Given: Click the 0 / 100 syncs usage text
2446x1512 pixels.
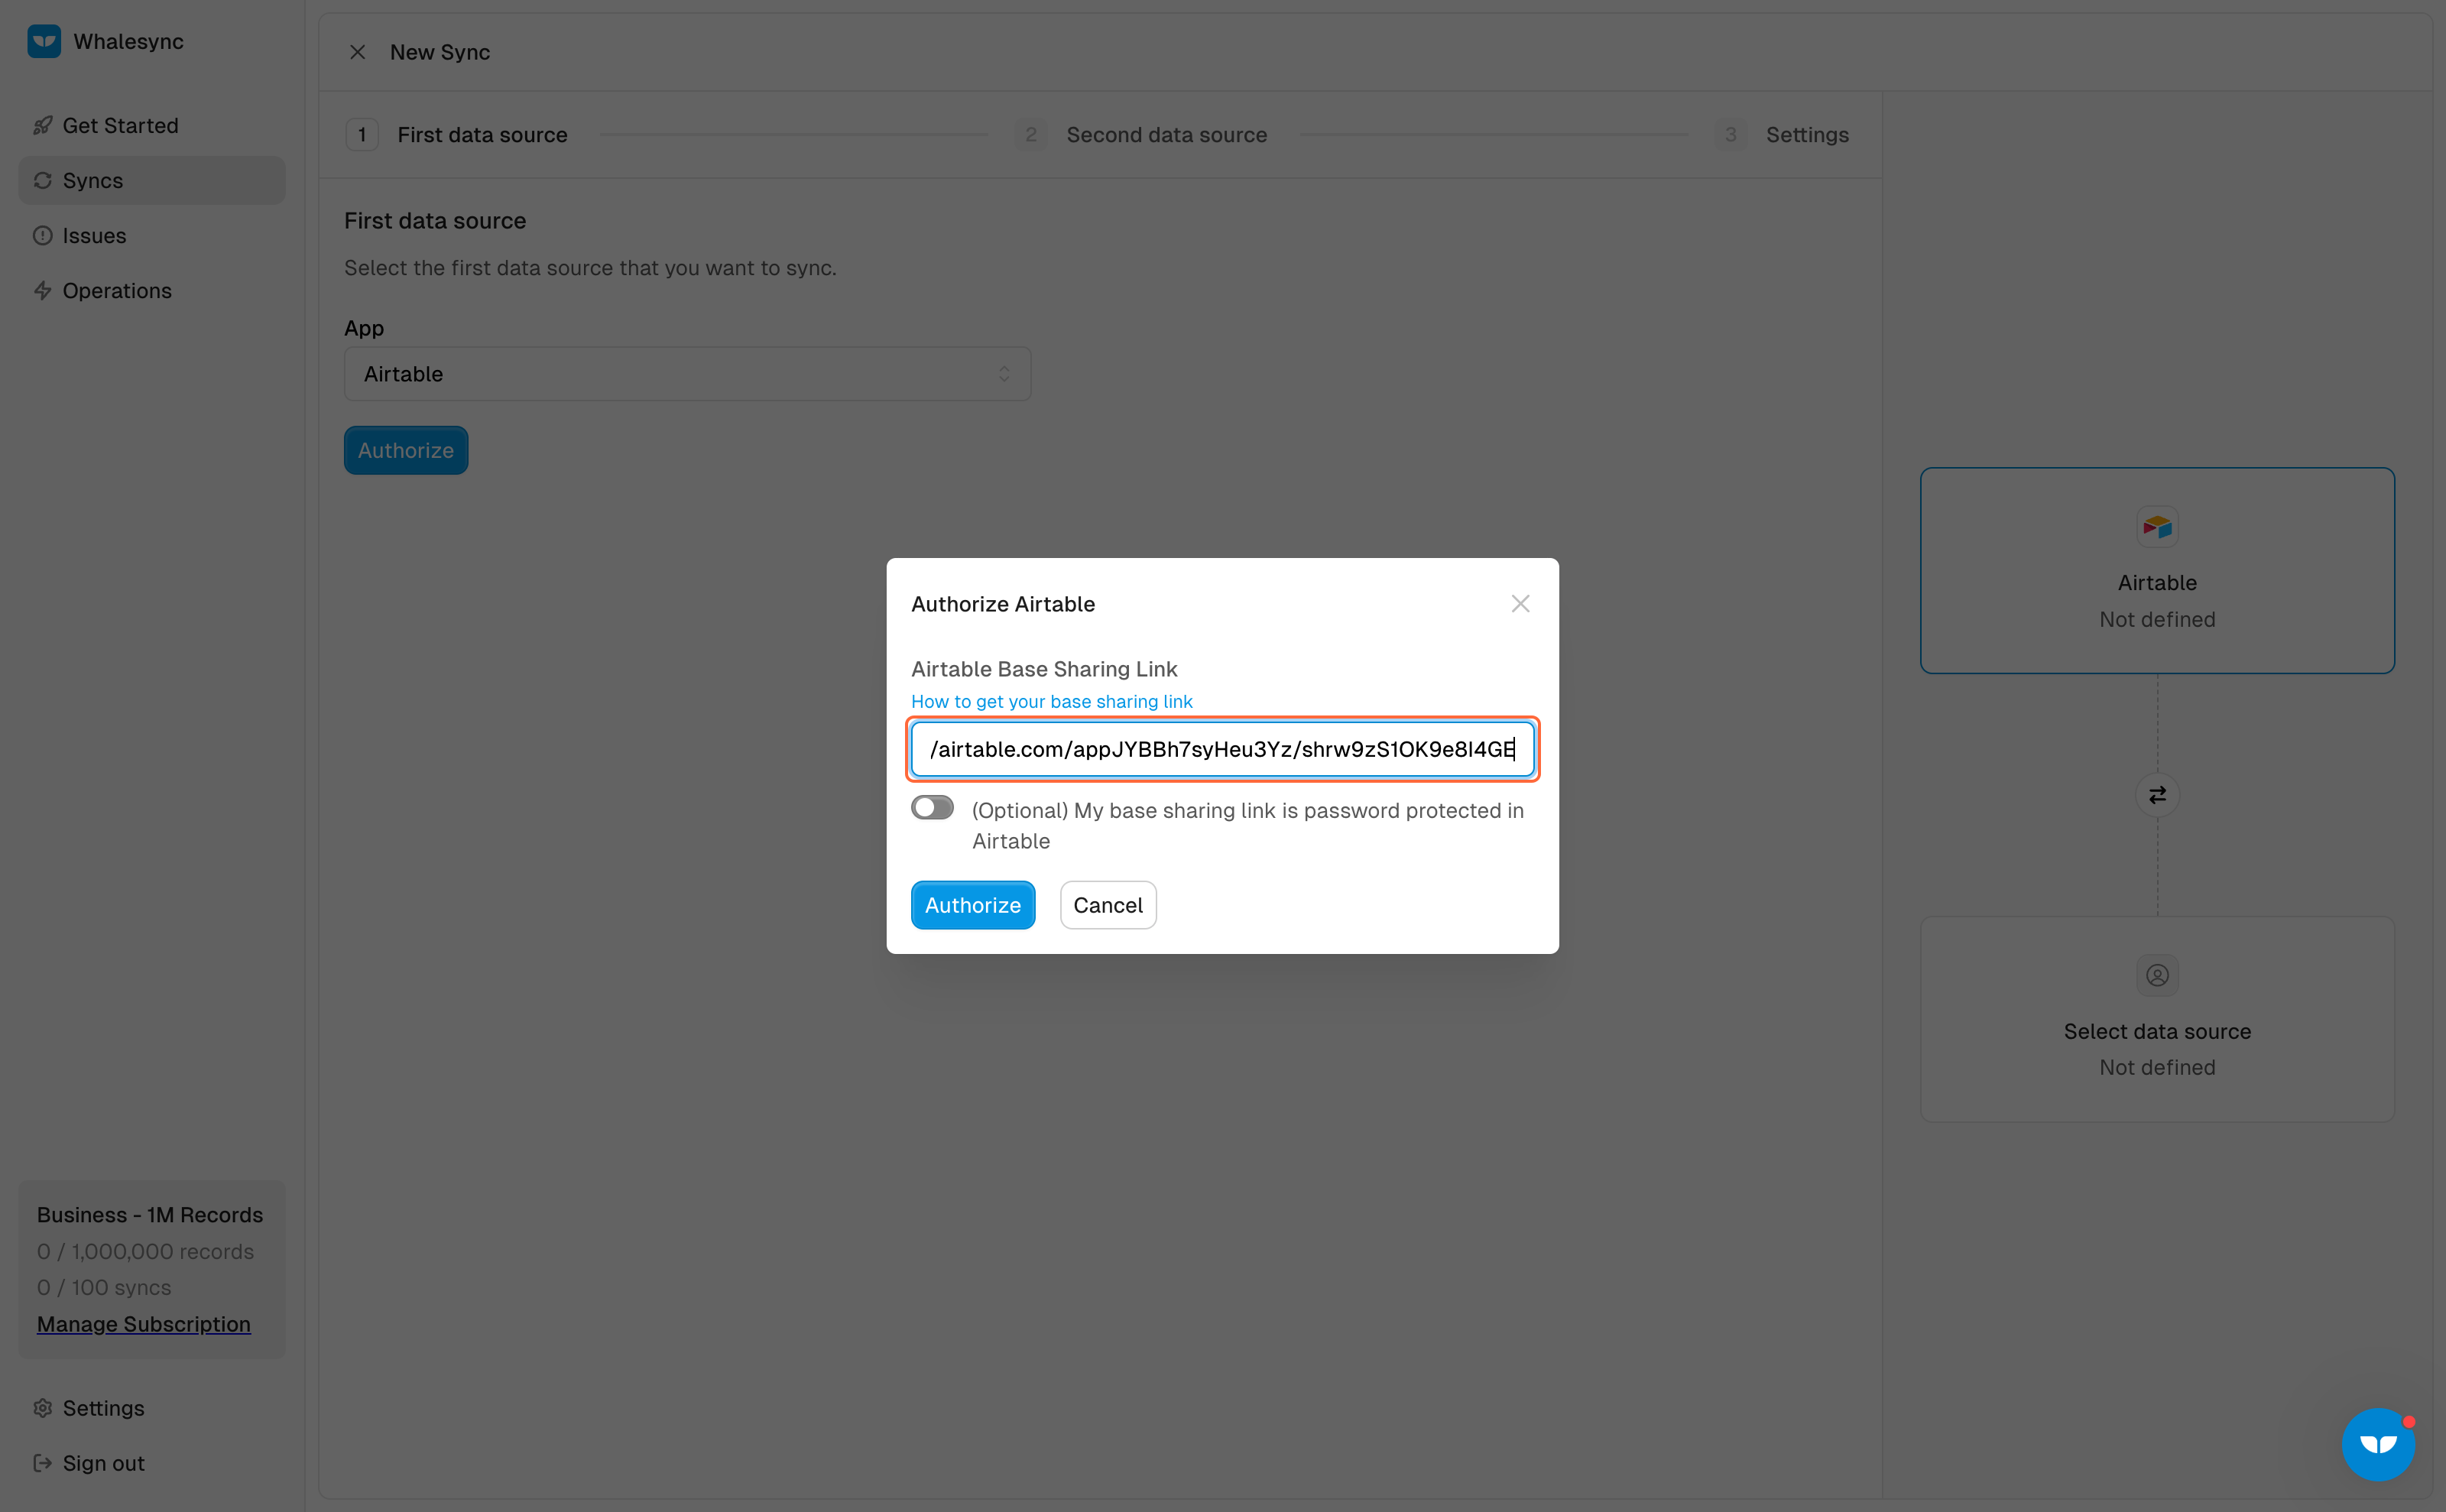Looking at the screenshot, I should [x=104, y=1287].
